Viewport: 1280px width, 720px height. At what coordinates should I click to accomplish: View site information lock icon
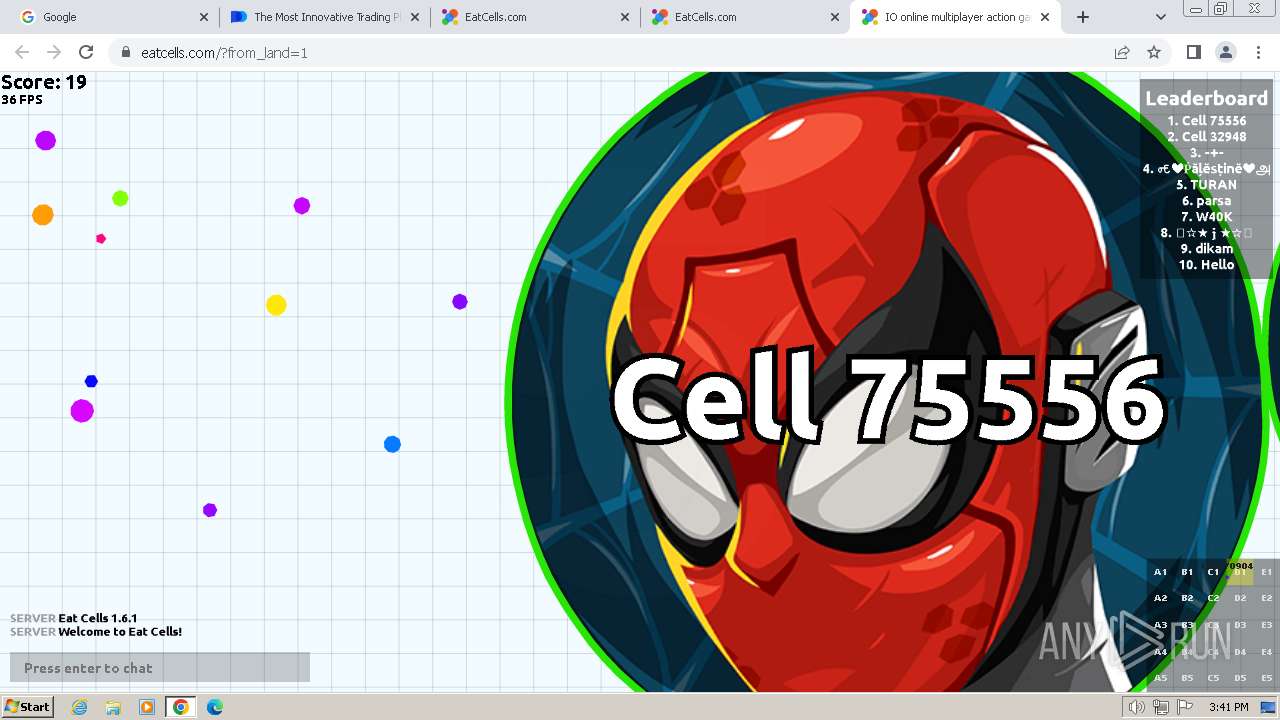[x=124, y=52]
